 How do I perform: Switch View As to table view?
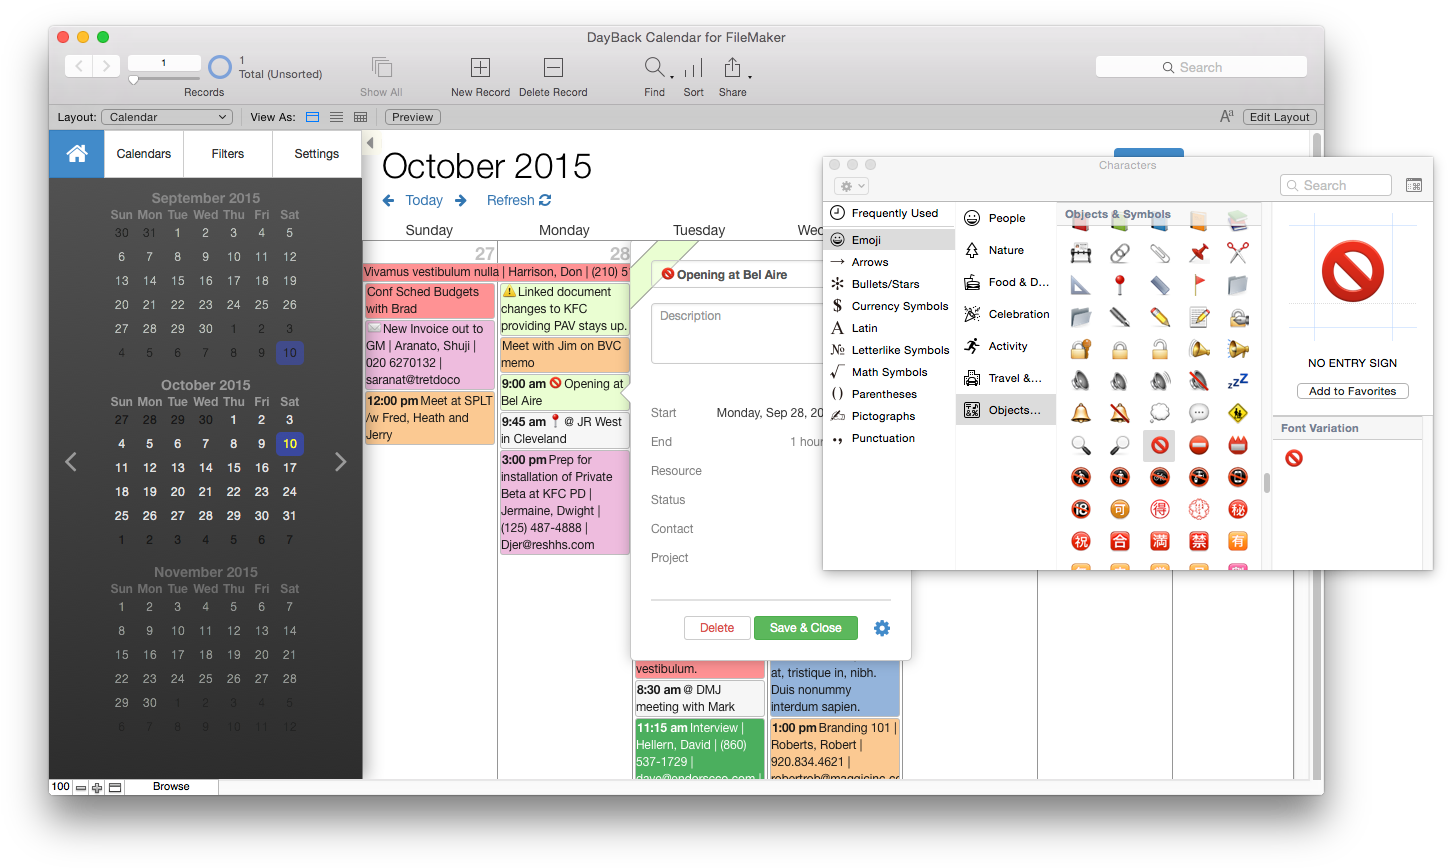(x=361, y=117)
